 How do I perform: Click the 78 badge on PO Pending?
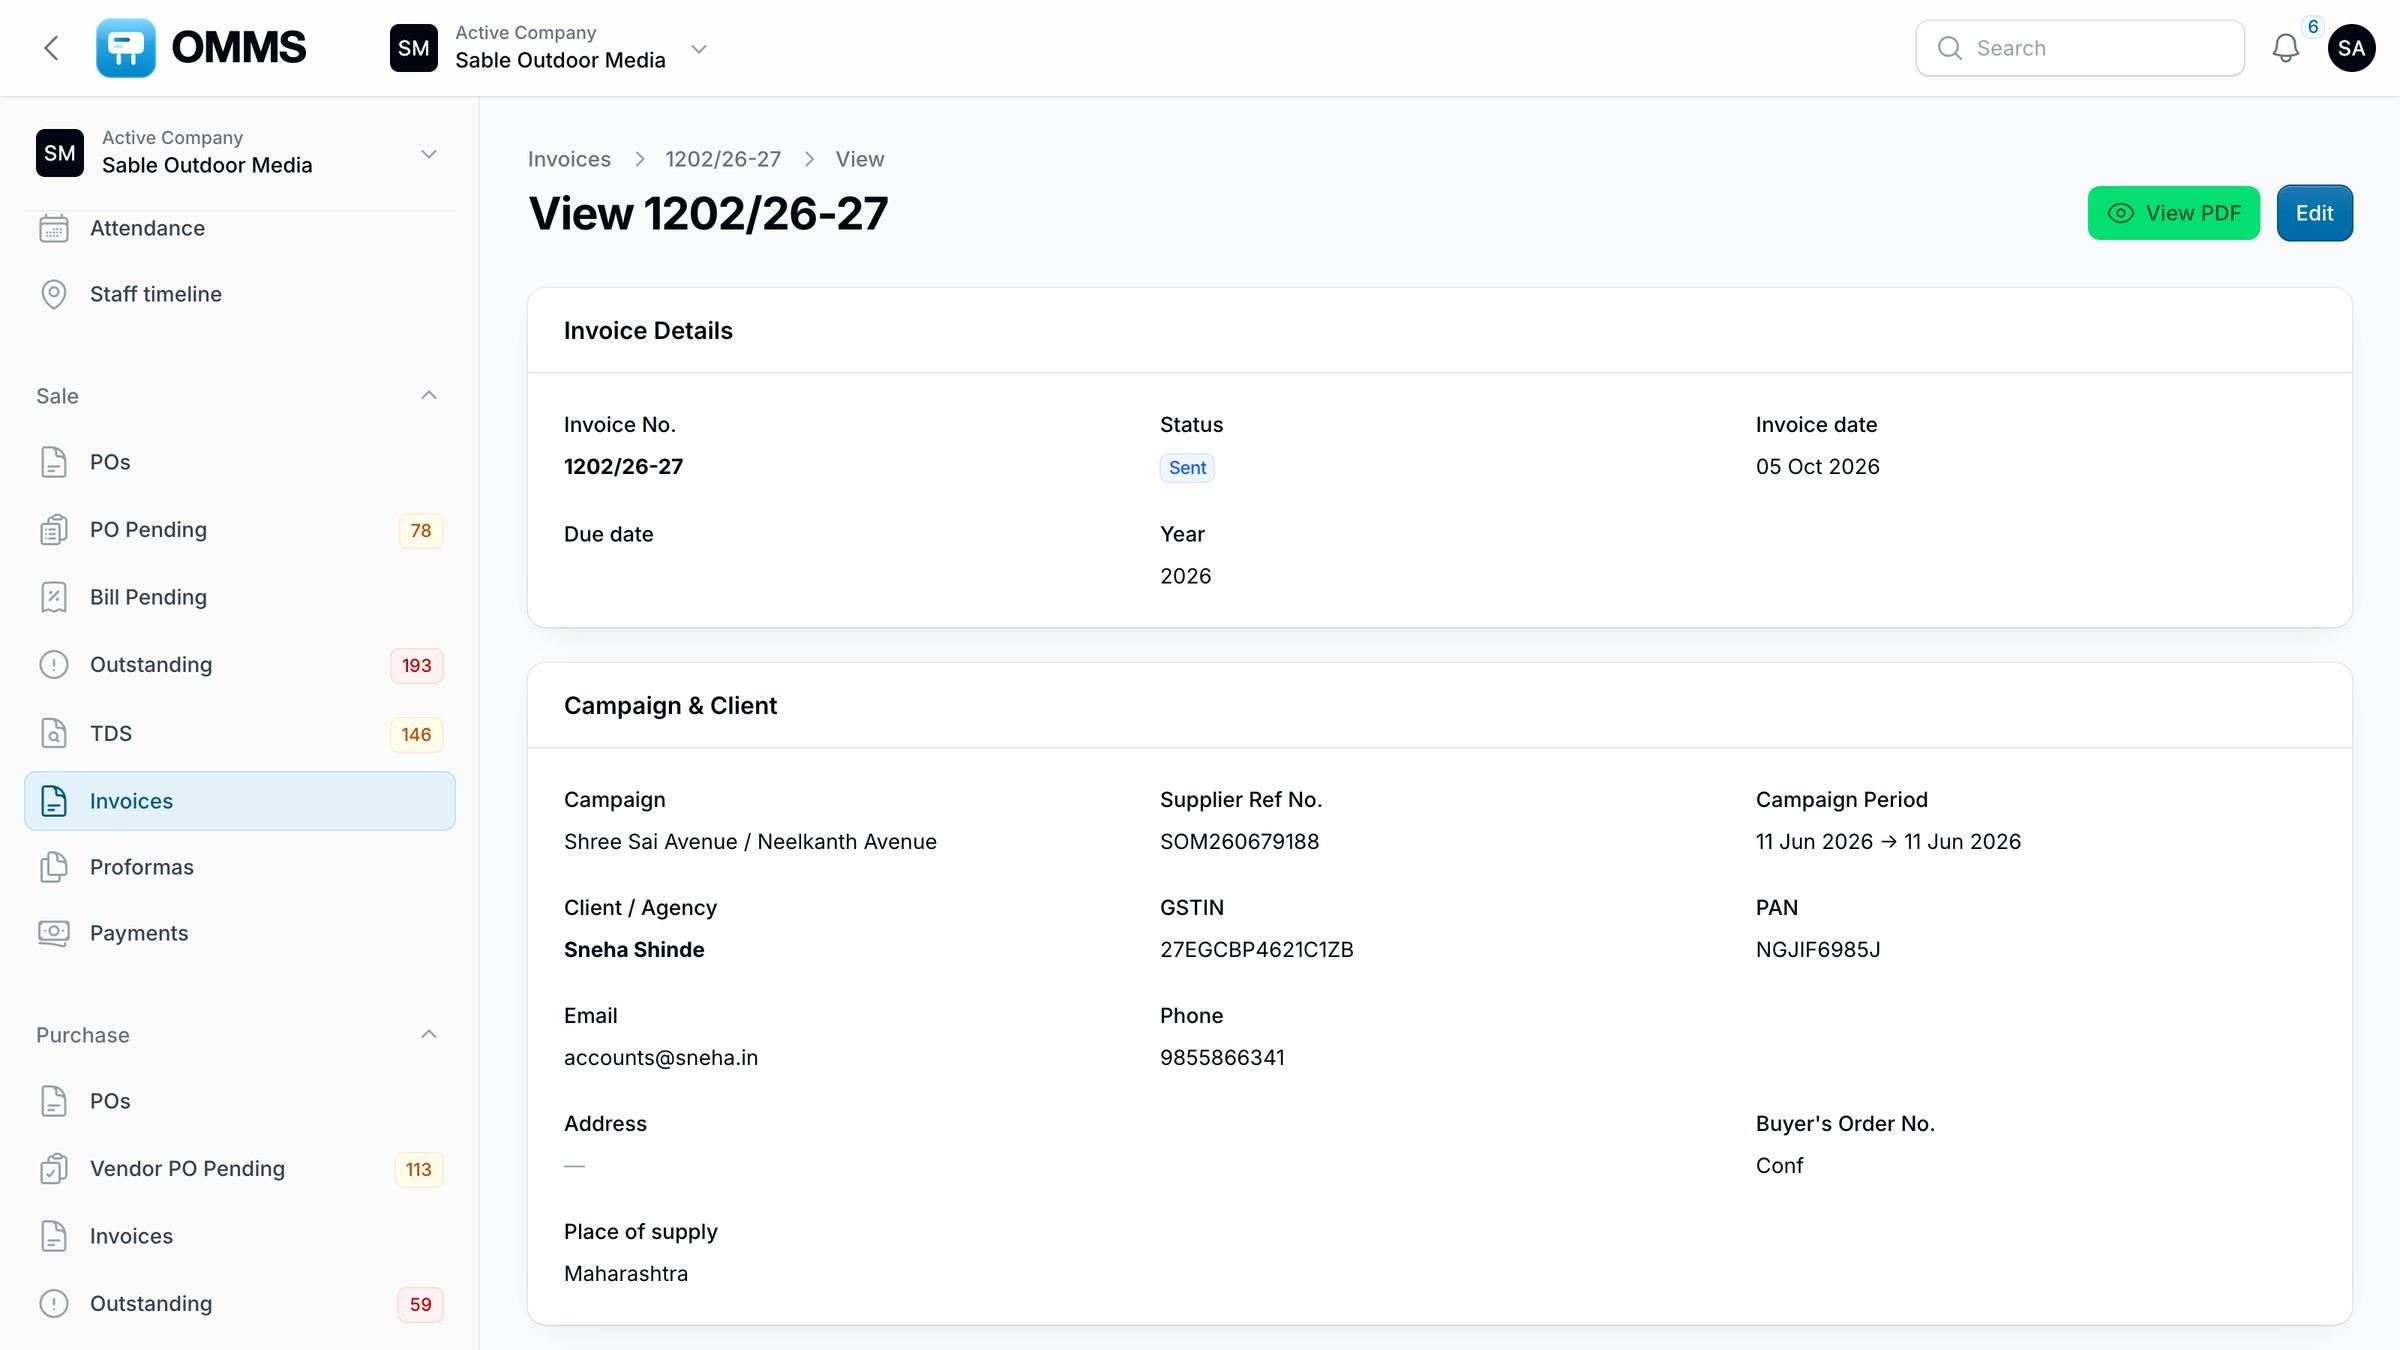pos(421,531)
